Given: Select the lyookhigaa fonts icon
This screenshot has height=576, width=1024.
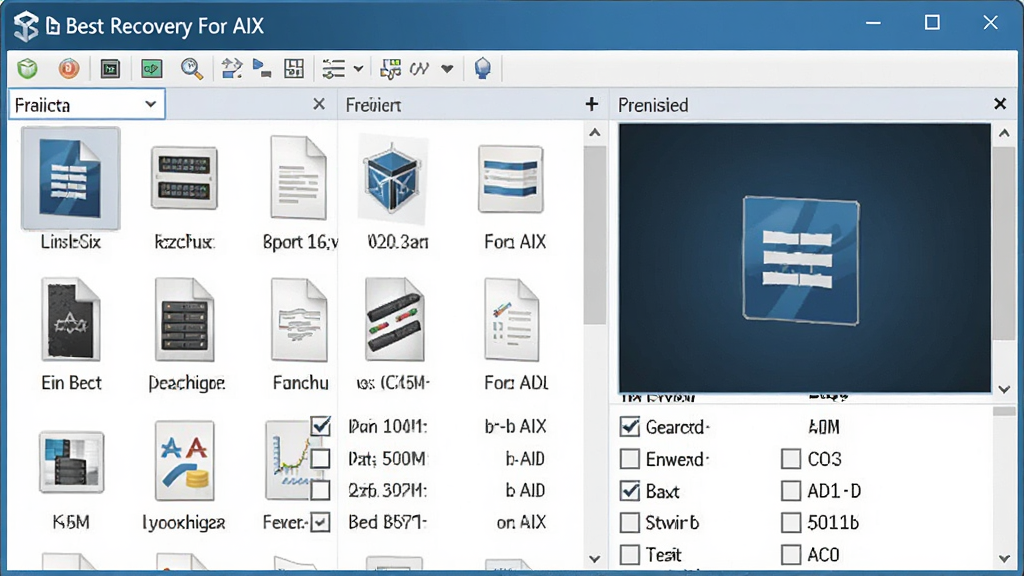Looking at the screenshot, I should [x=184, y=460].
